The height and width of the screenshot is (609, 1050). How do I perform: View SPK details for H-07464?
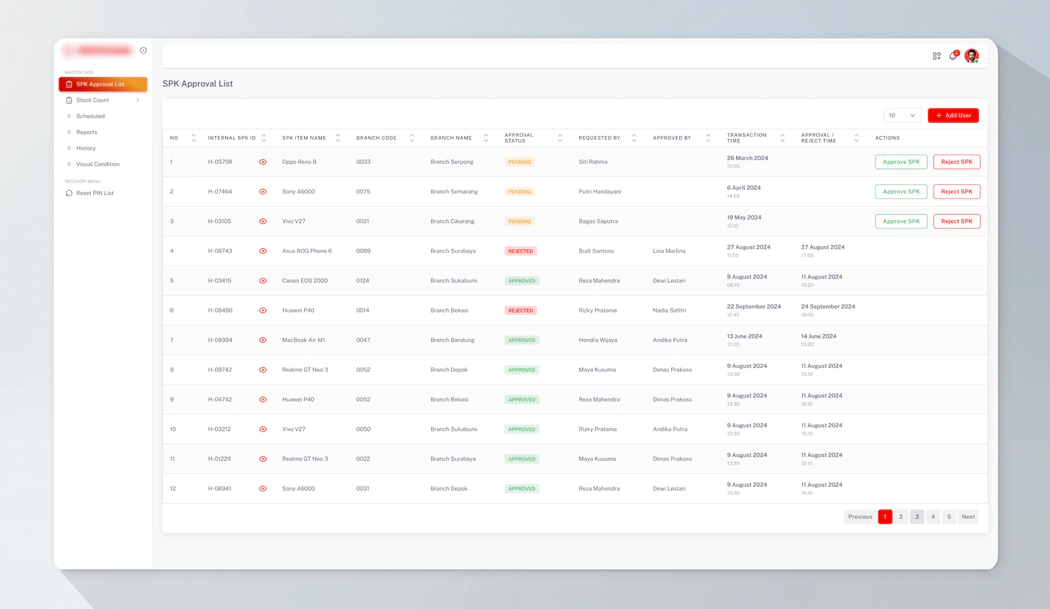(x=262, y=192)
